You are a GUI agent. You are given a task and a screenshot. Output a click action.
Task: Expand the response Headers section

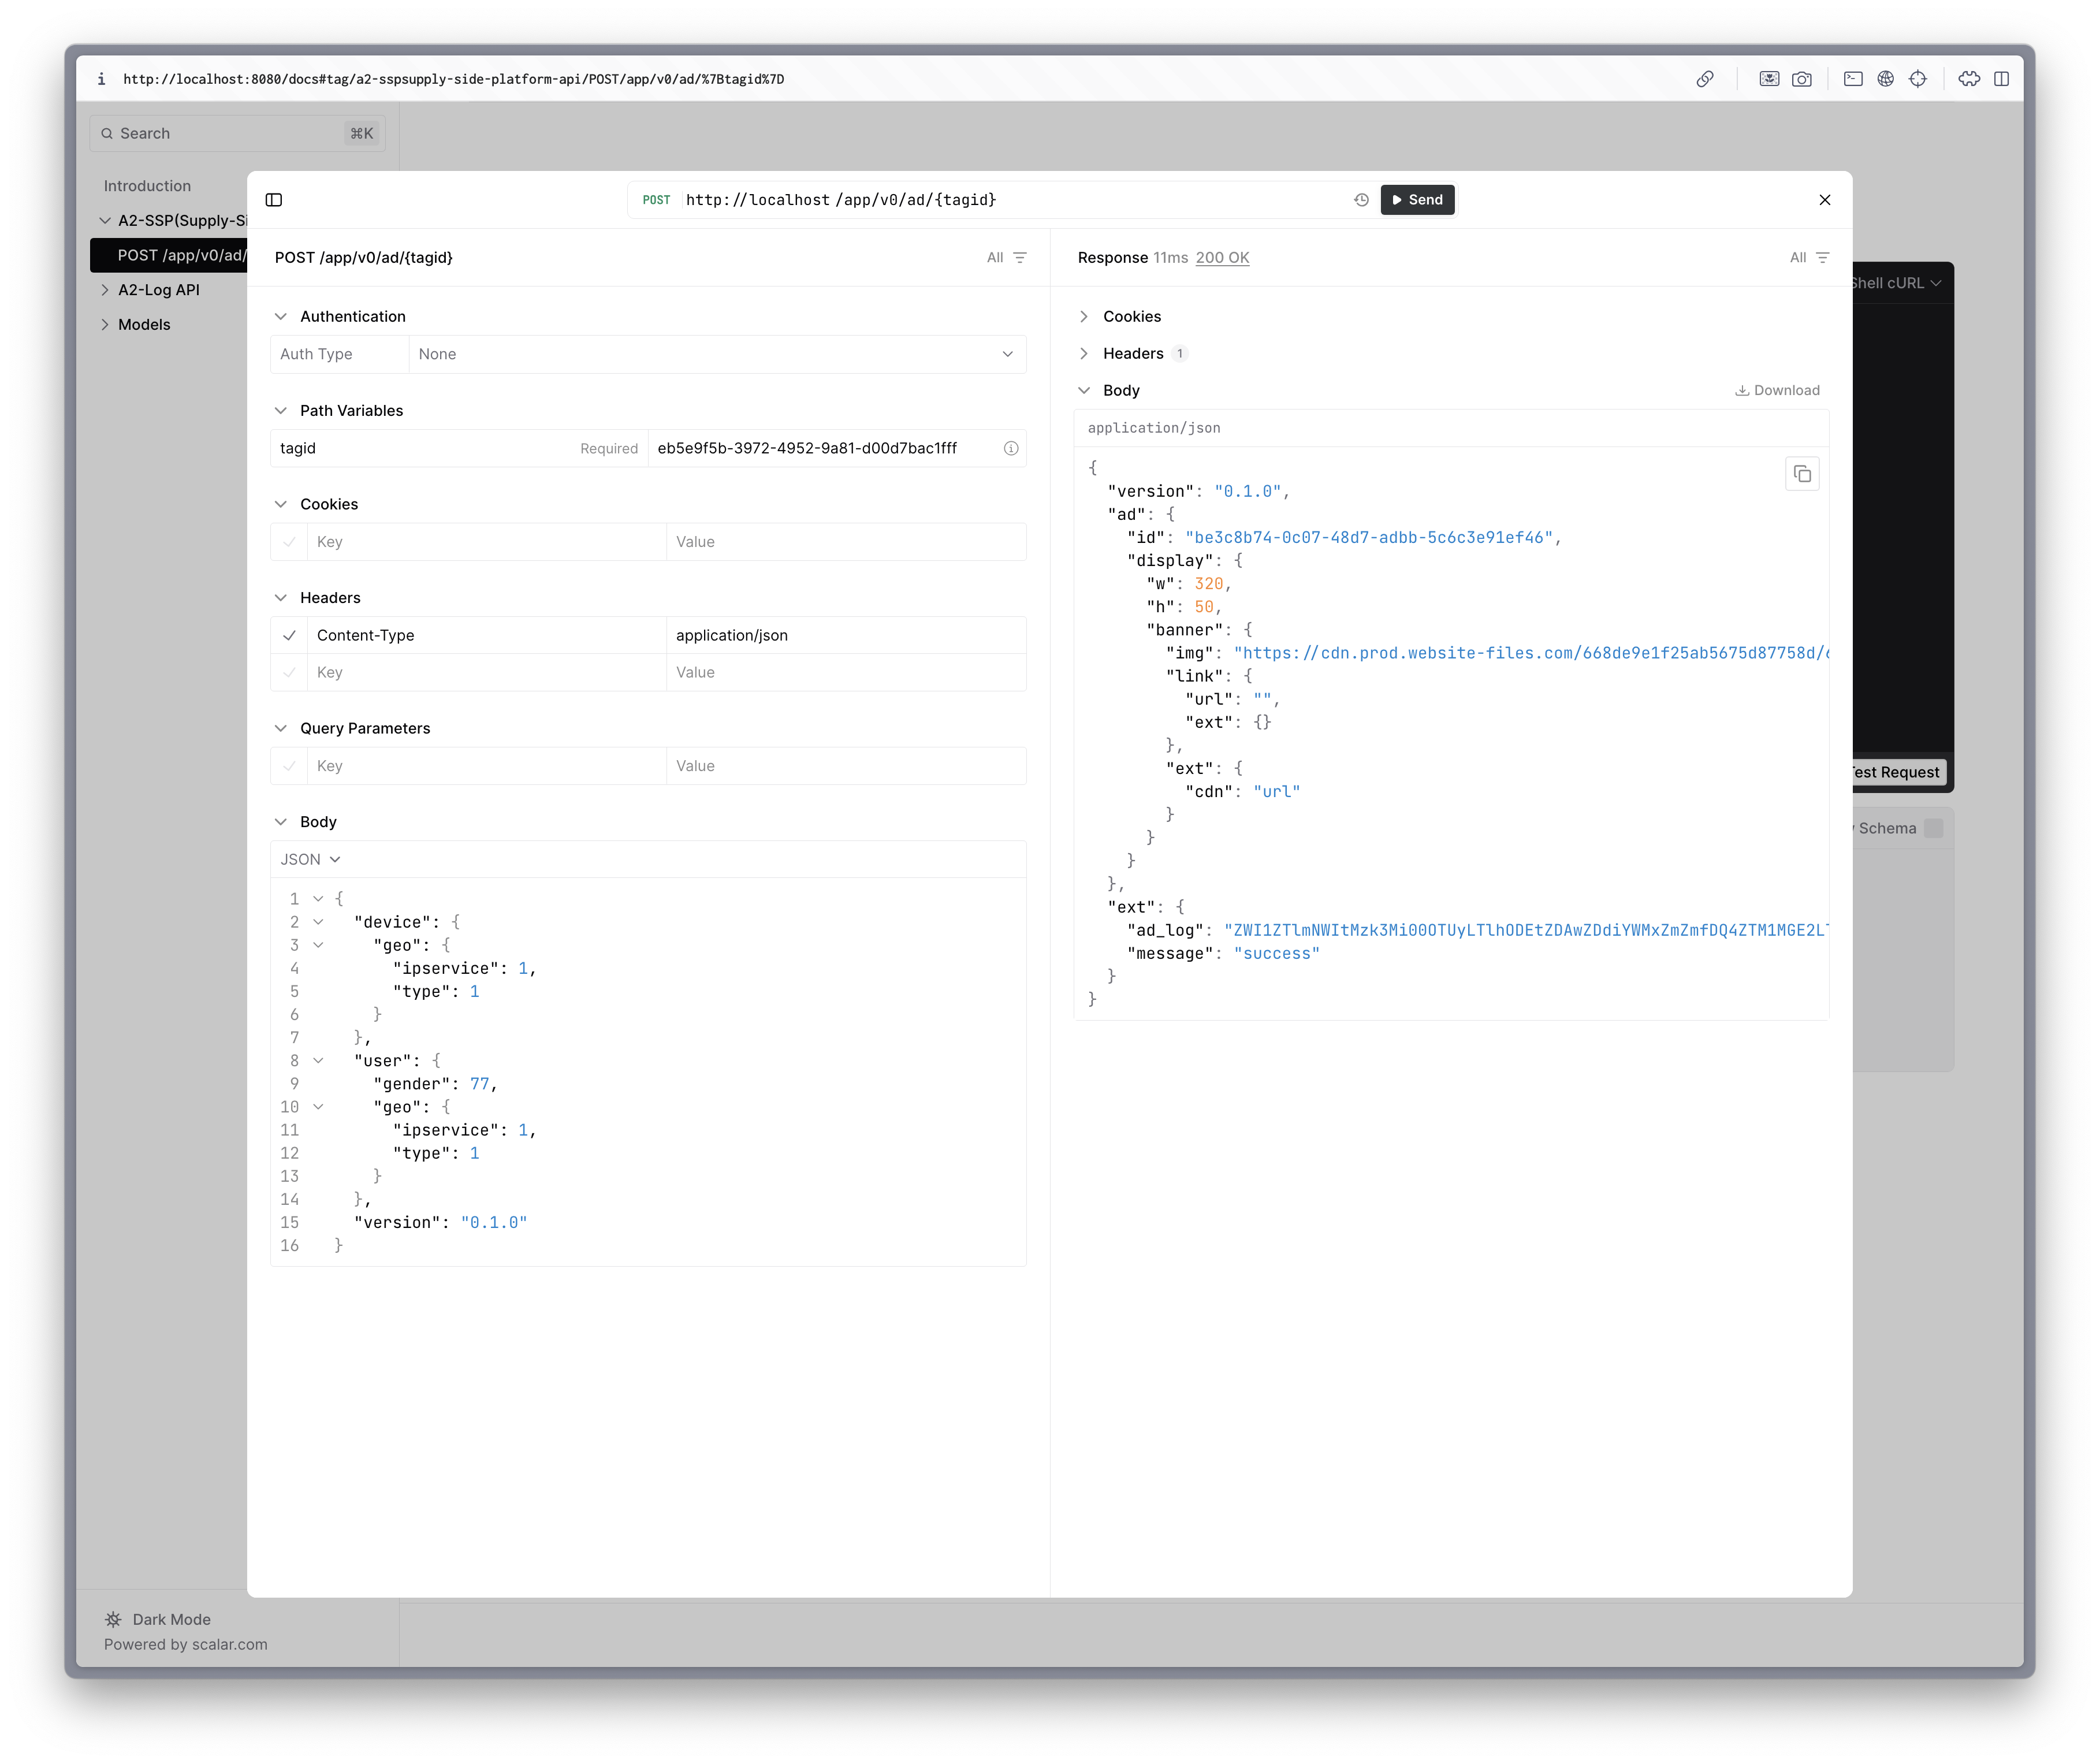[x=1132, y=354]
